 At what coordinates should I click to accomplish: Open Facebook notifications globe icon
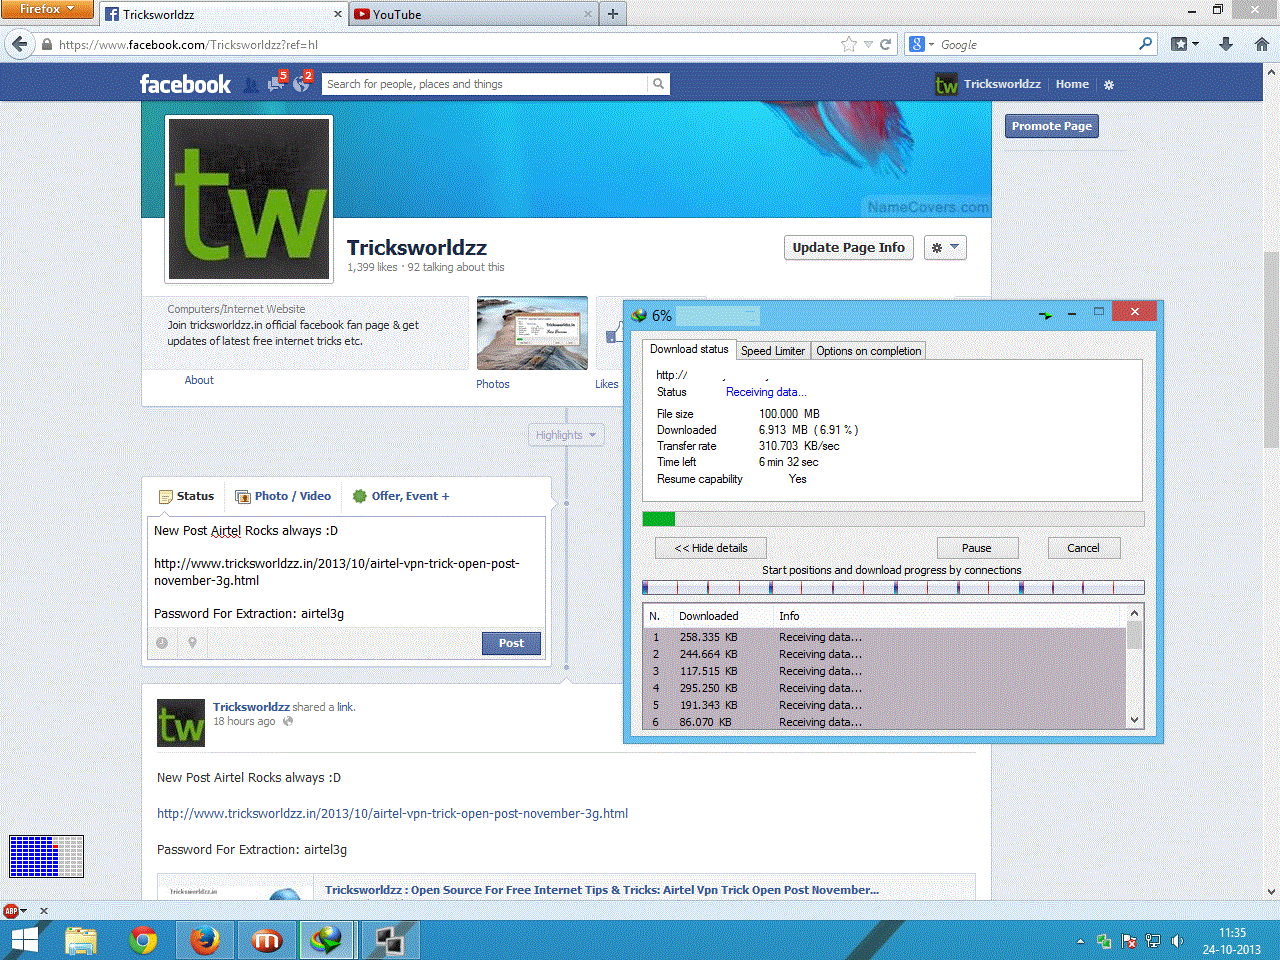[x=302, y=83]
